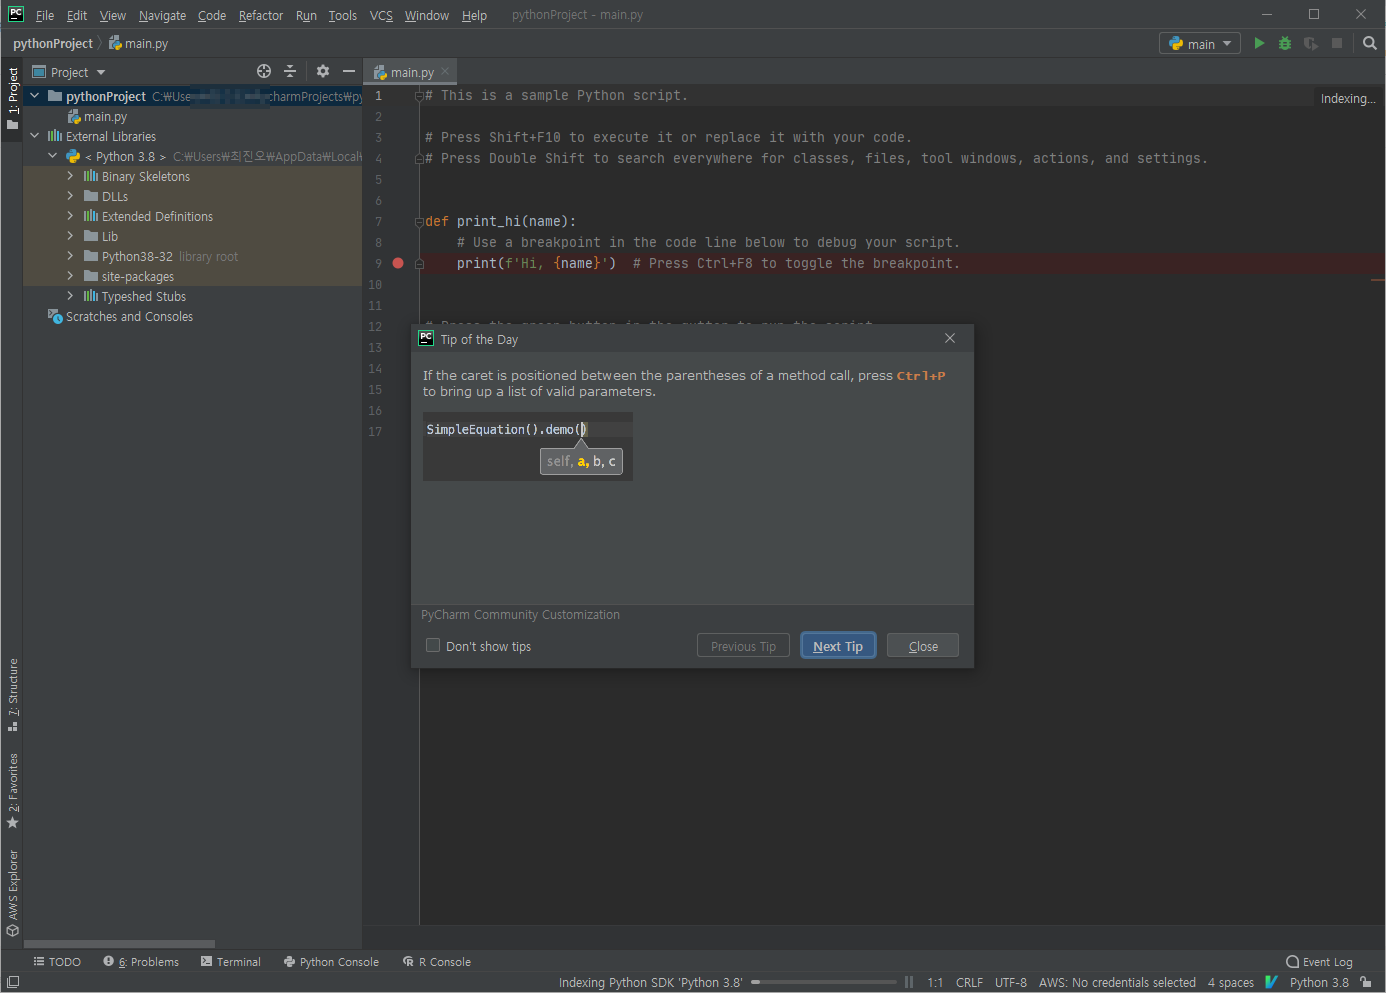Expand the site-packages folder
The height and width of the screenshot is (993, 1386).
click(x=70, y=276)
